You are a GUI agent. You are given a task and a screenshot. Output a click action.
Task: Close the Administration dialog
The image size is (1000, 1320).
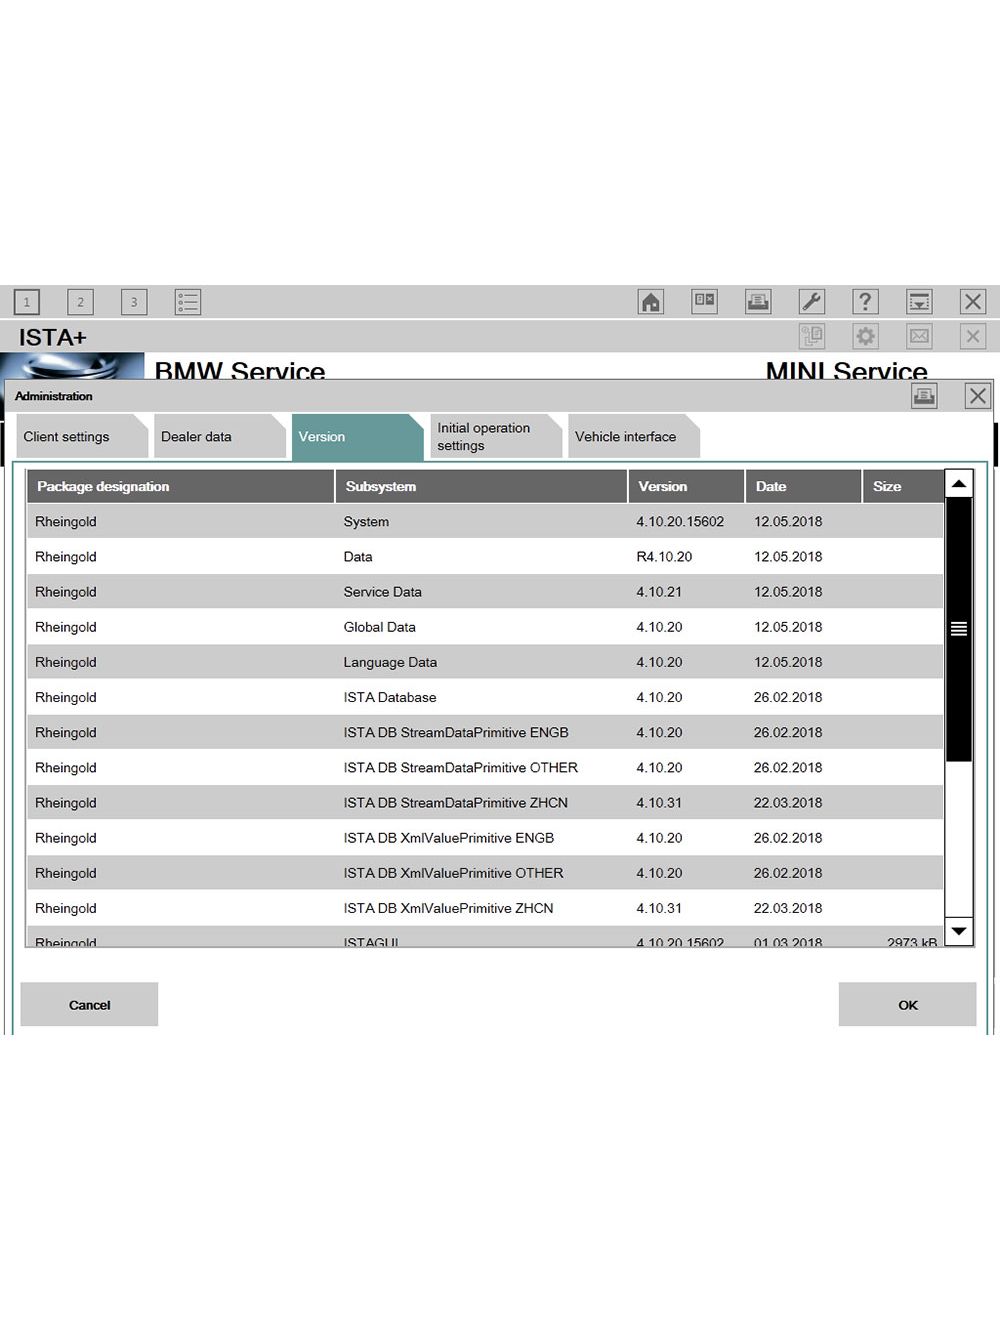click(977, 396)
